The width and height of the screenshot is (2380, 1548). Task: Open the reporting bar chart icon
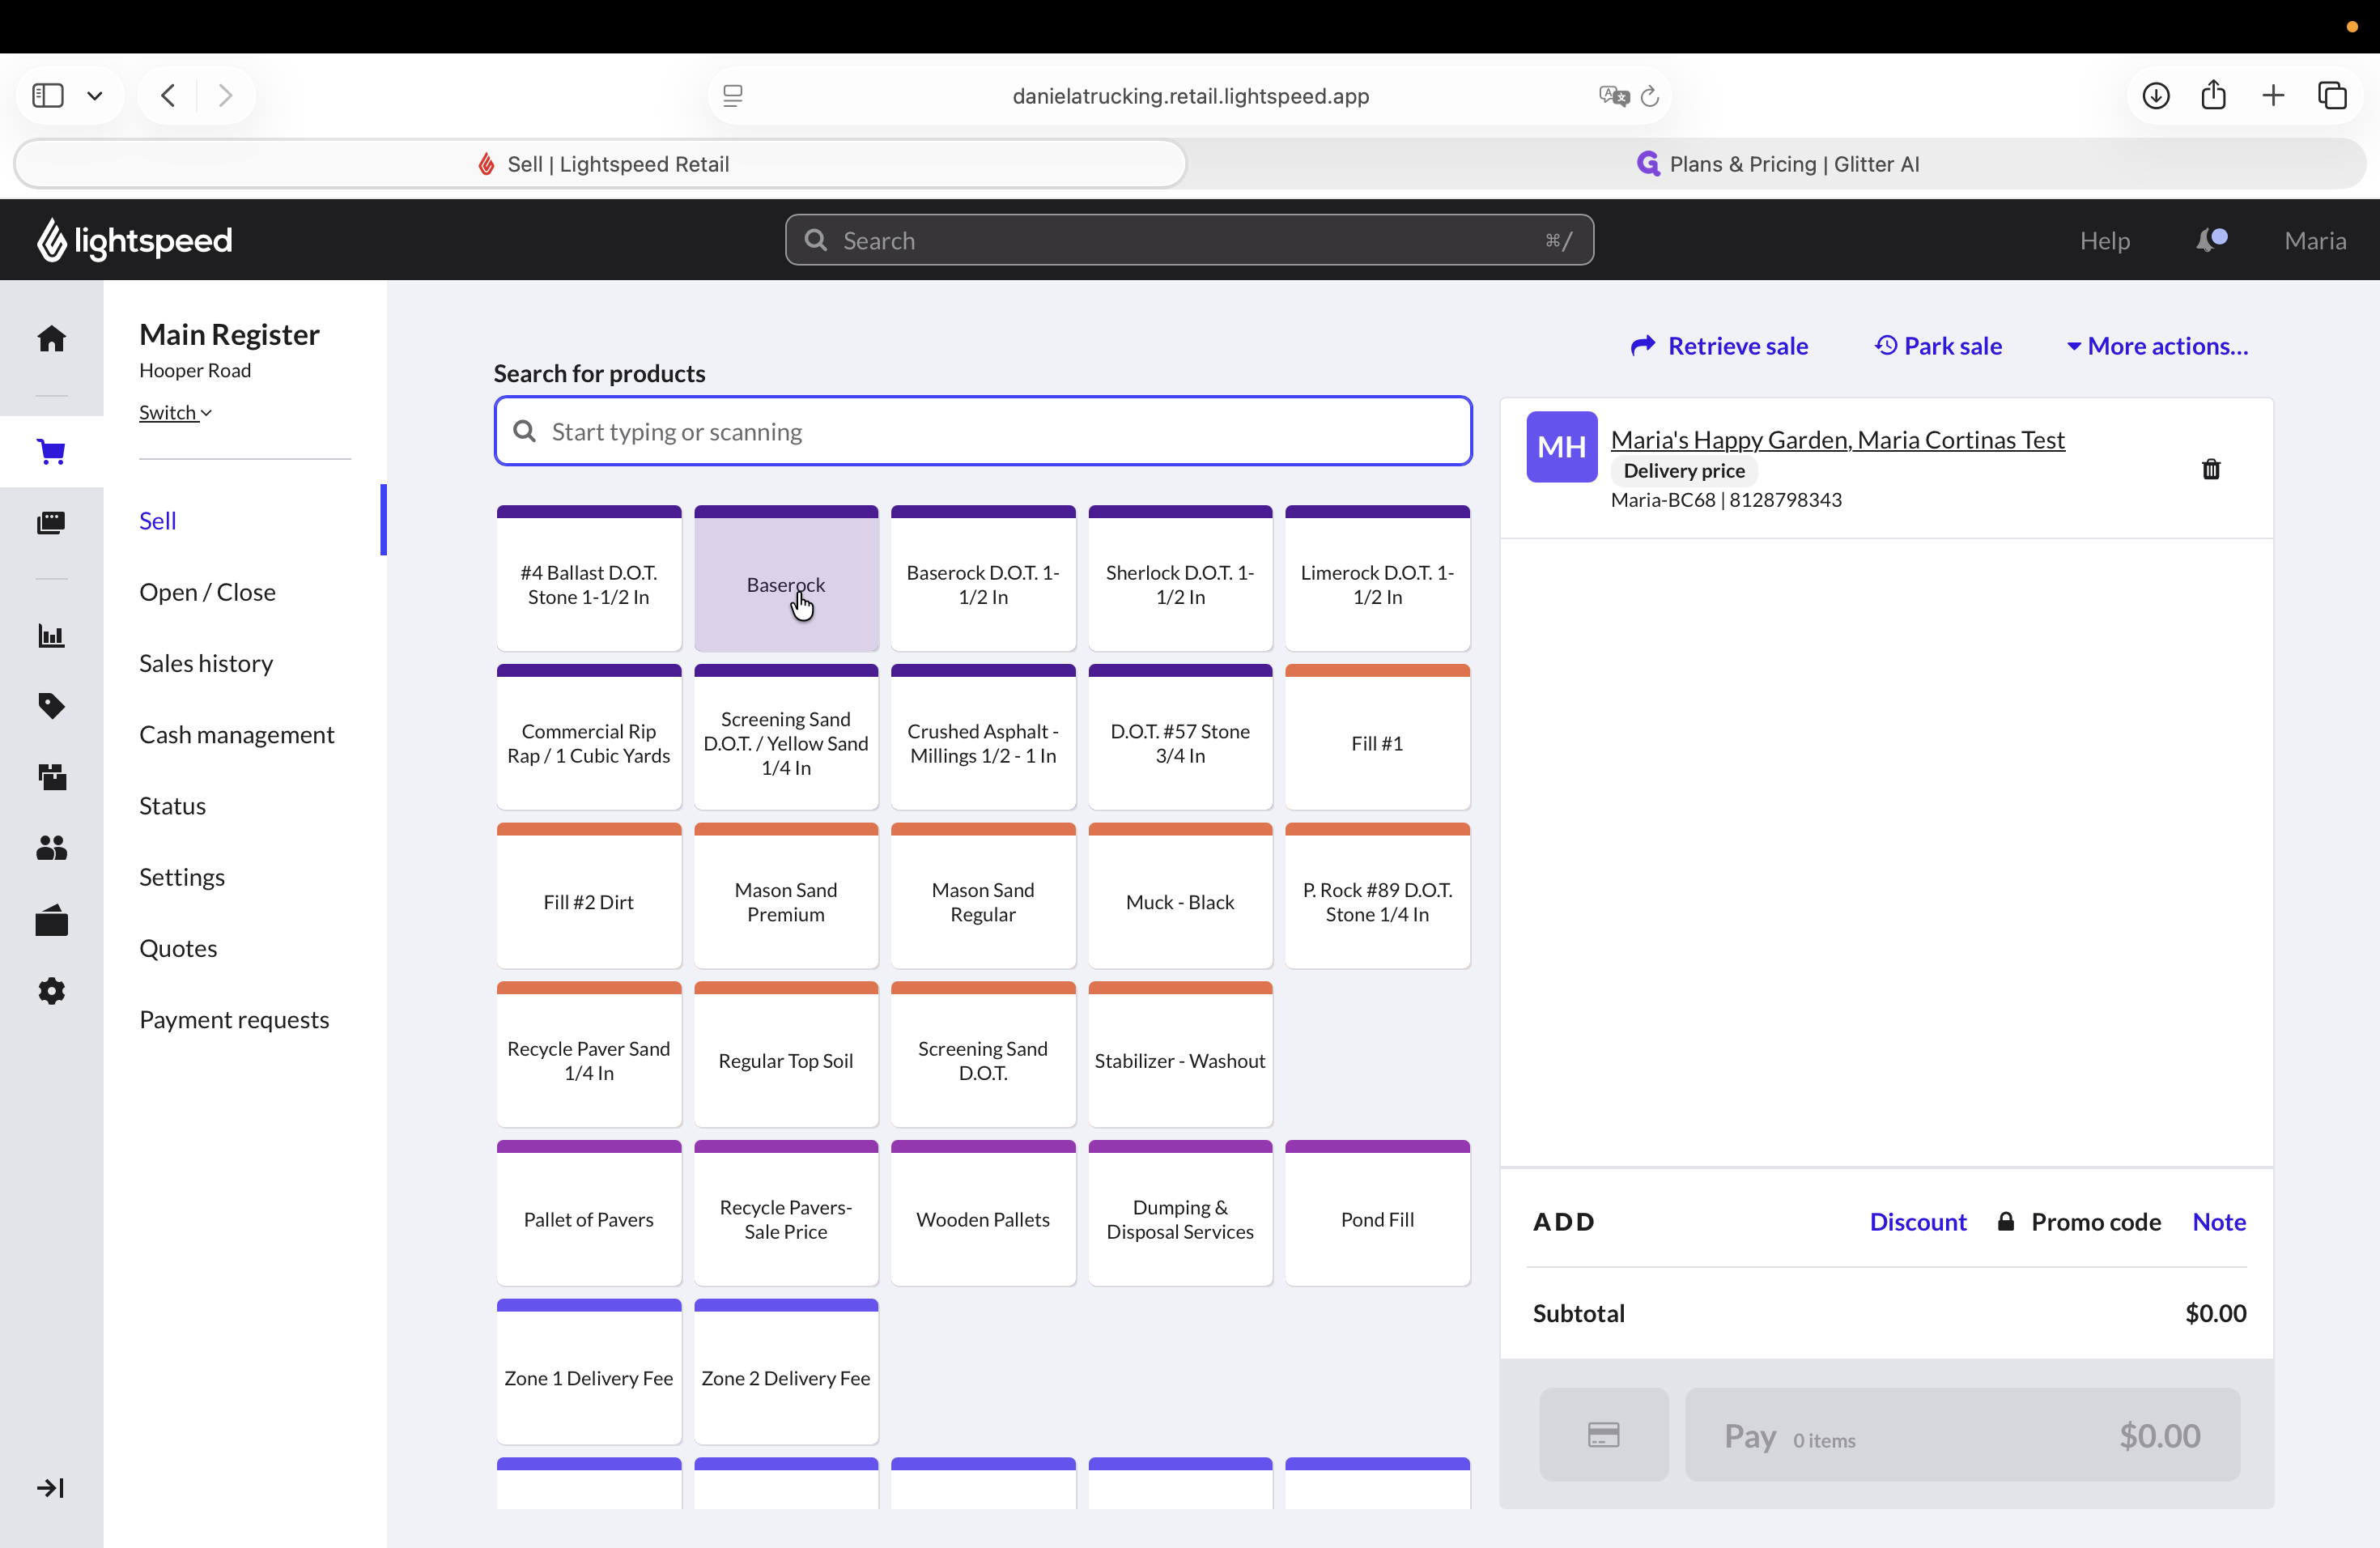(x=51, y=636)
